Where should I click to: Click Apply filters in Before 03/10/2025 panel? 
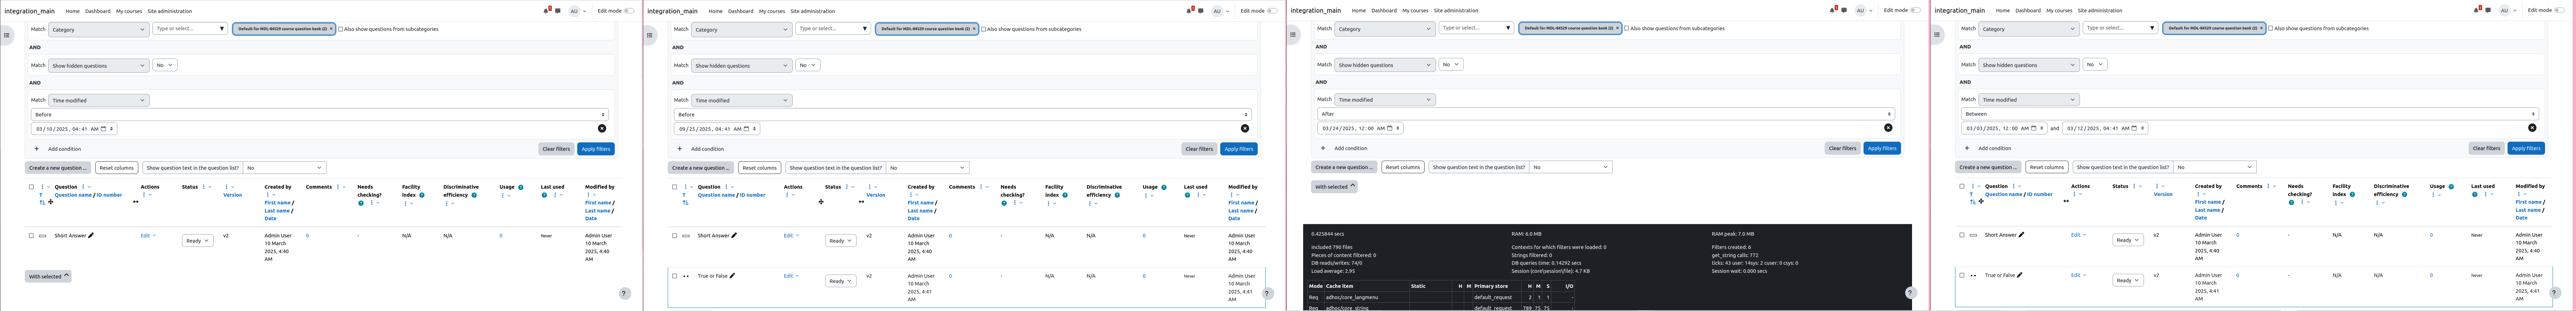(596, 149)
